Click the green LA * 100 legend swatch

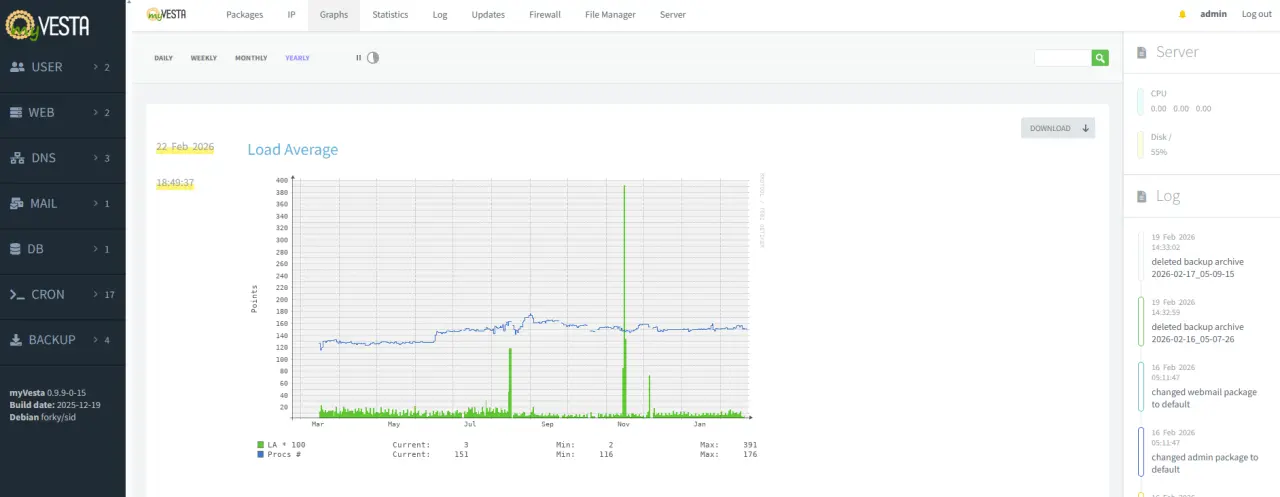pyautogui.click(x=260, y=444)
